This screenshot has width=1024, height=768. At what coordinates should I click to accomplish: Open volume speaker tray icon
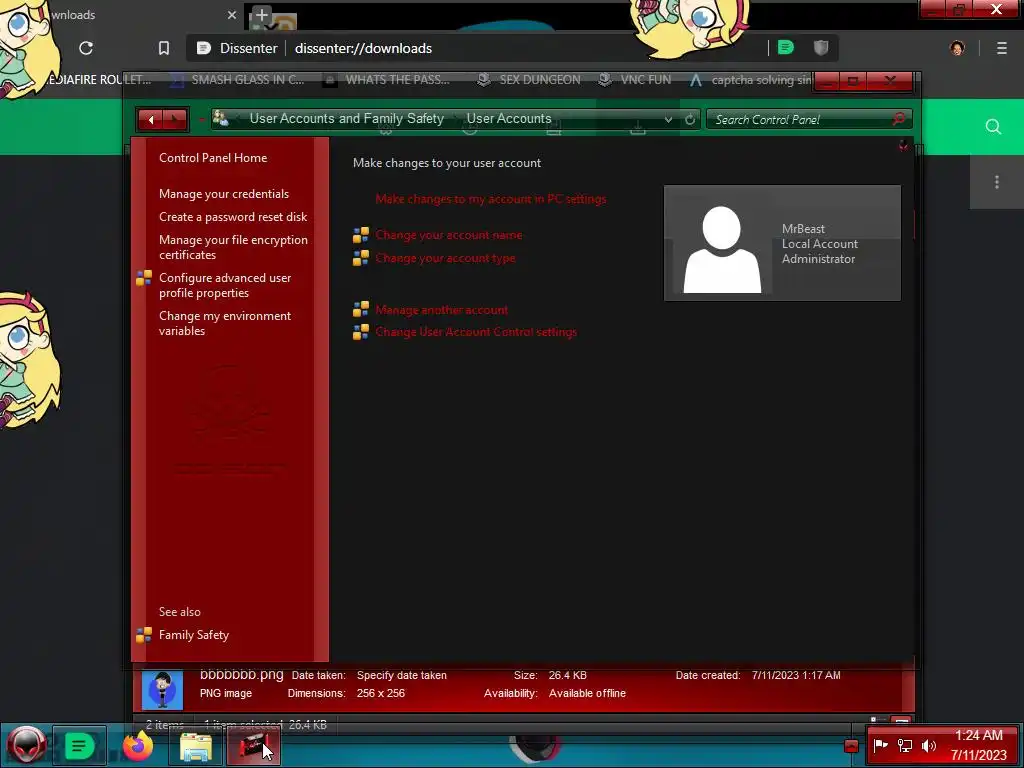point(929,745)
